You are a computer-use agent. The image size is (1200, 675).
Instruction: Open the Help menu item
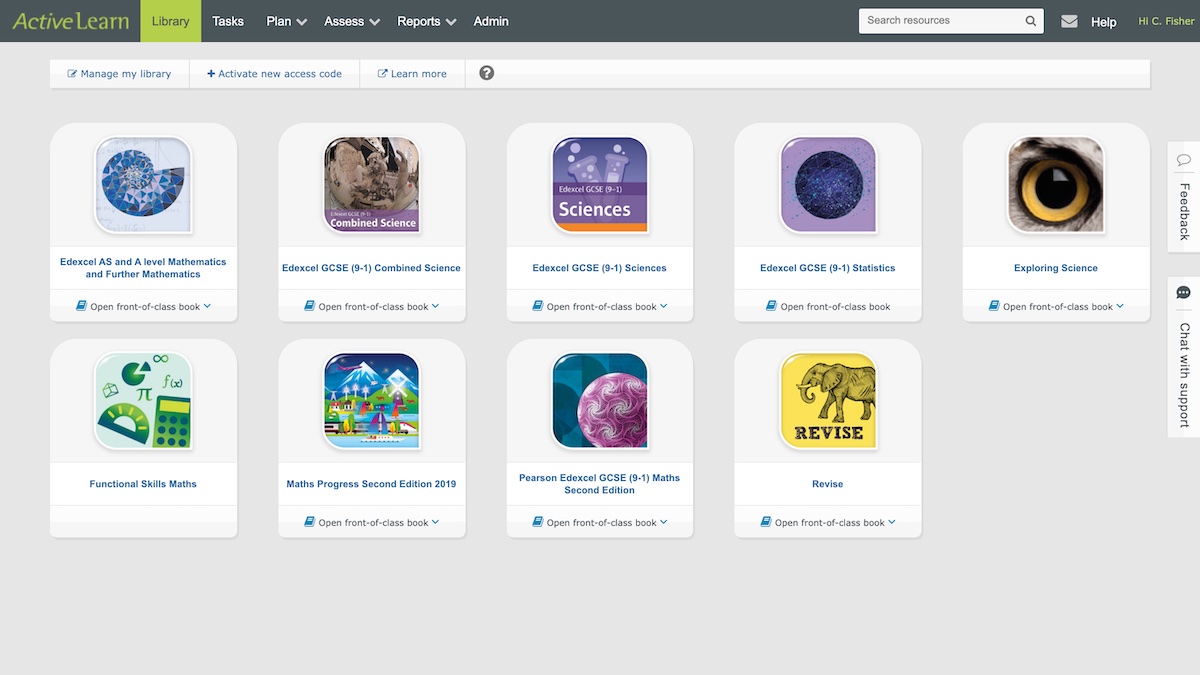point(1104,22)
